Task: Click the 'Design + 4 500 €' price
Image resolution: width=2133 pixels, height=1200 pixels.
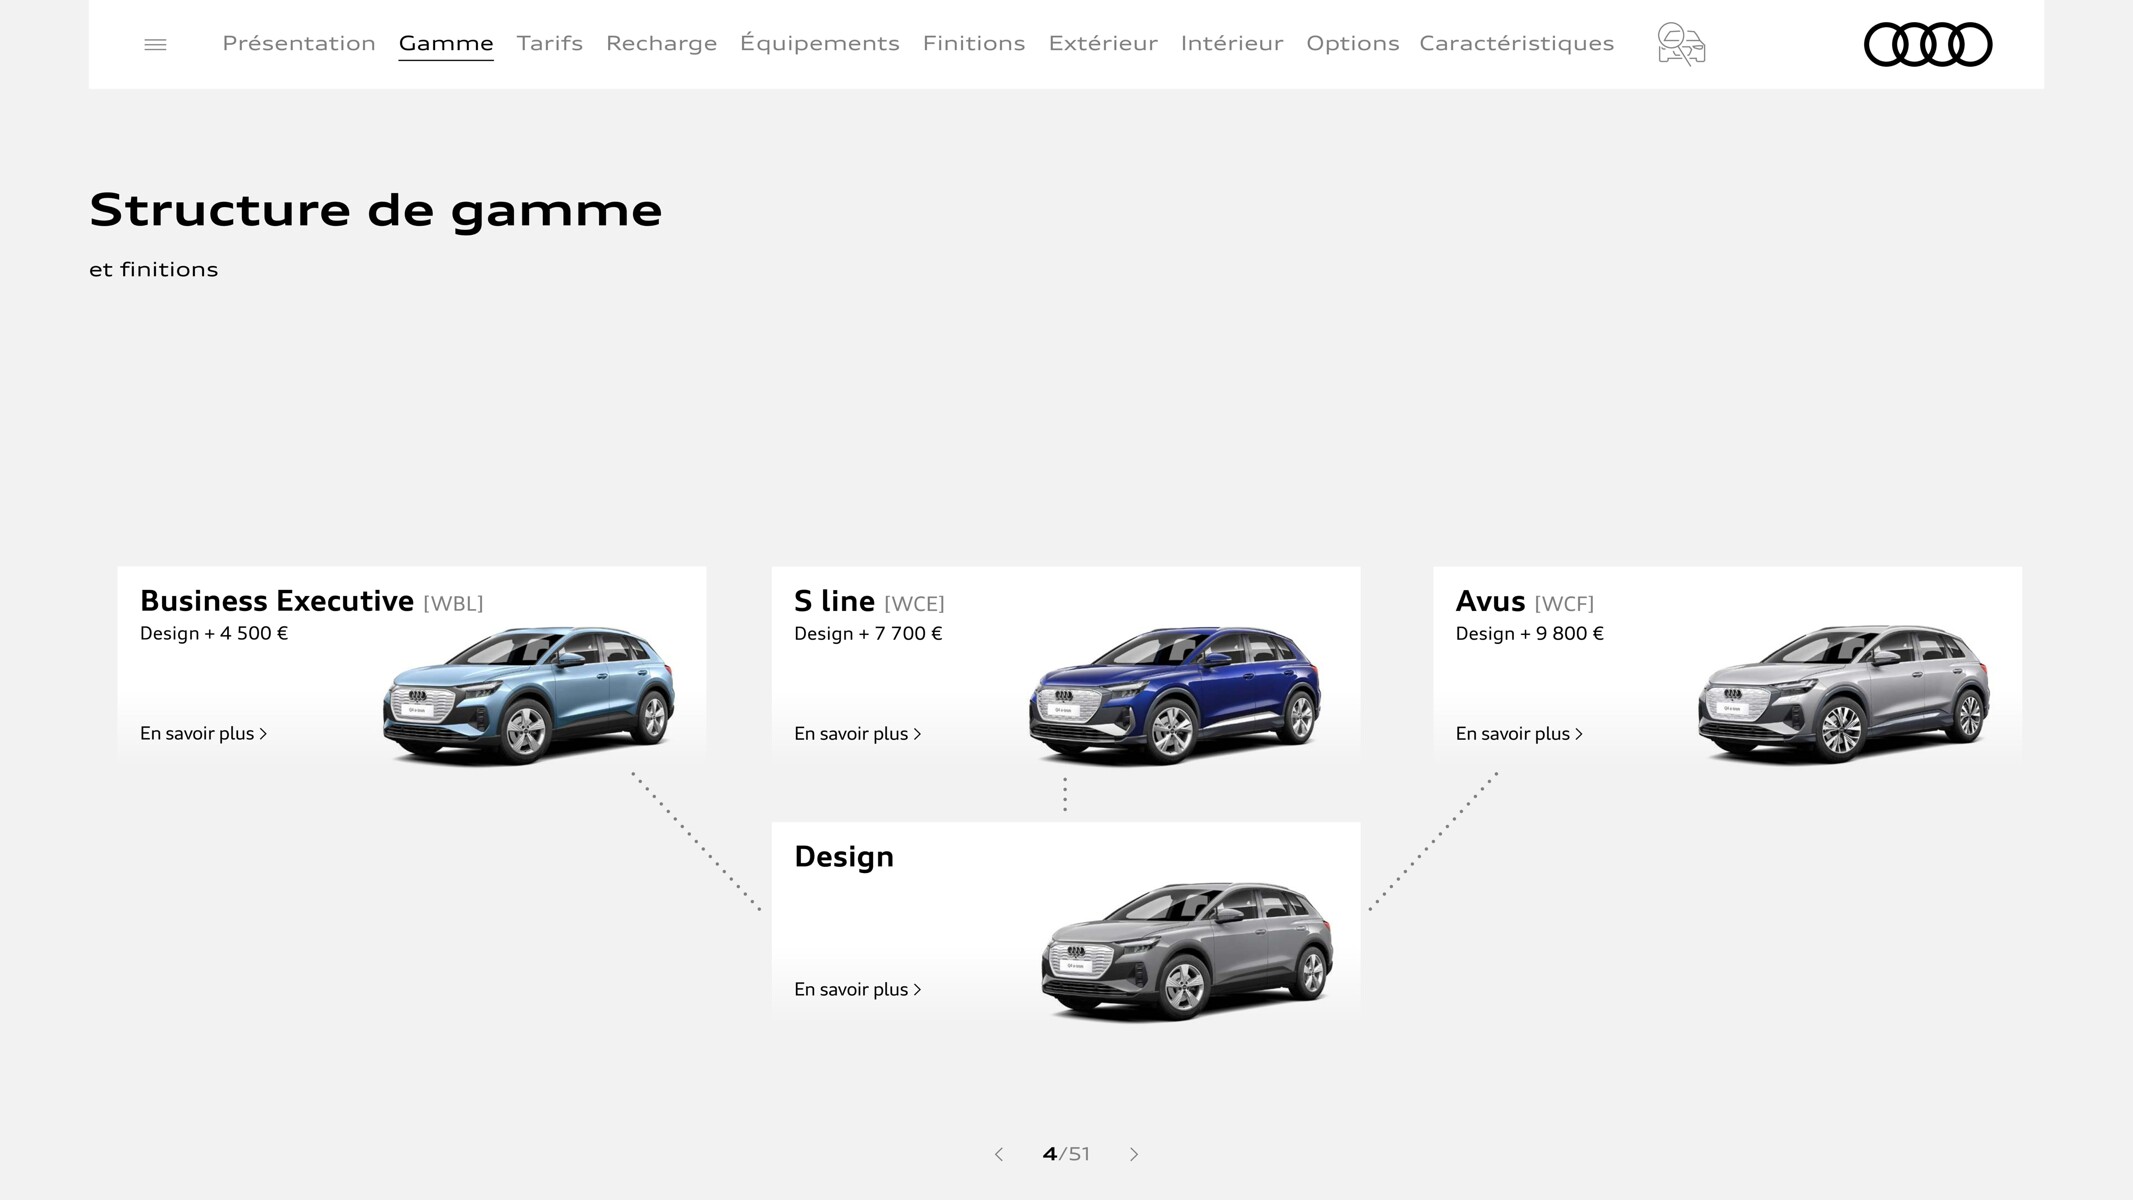Action: [214, 633]
